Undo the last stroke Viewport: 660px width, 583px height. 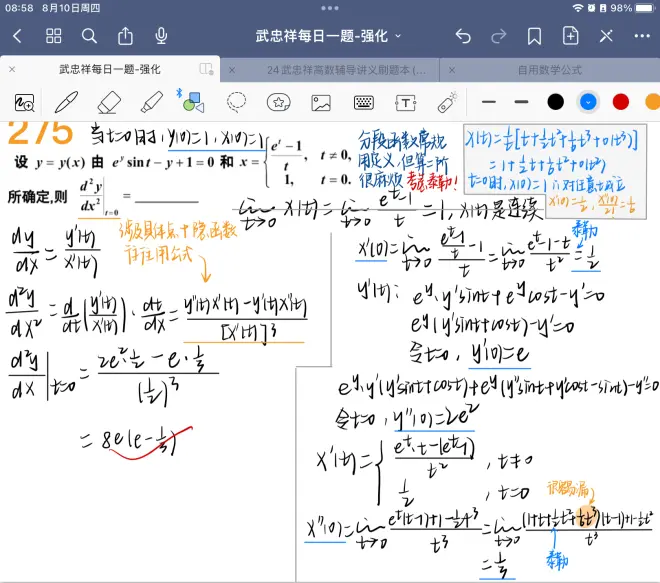tap(462, 36)
